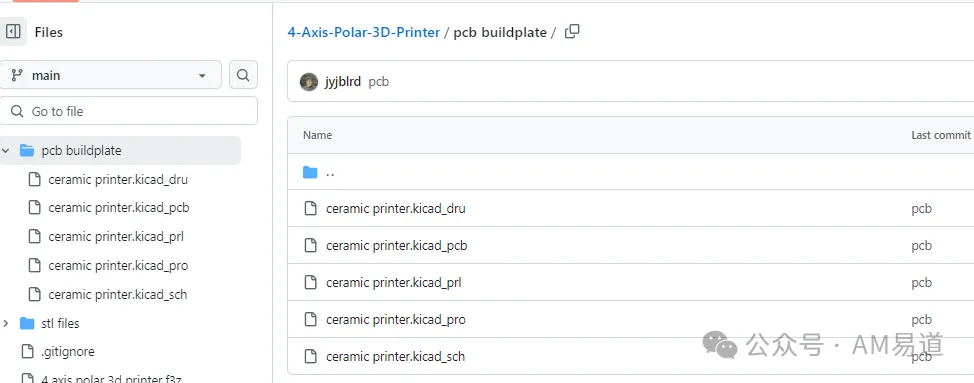Open the latest commit message pcb
974x383 pixels.
[x=378, y=82]
